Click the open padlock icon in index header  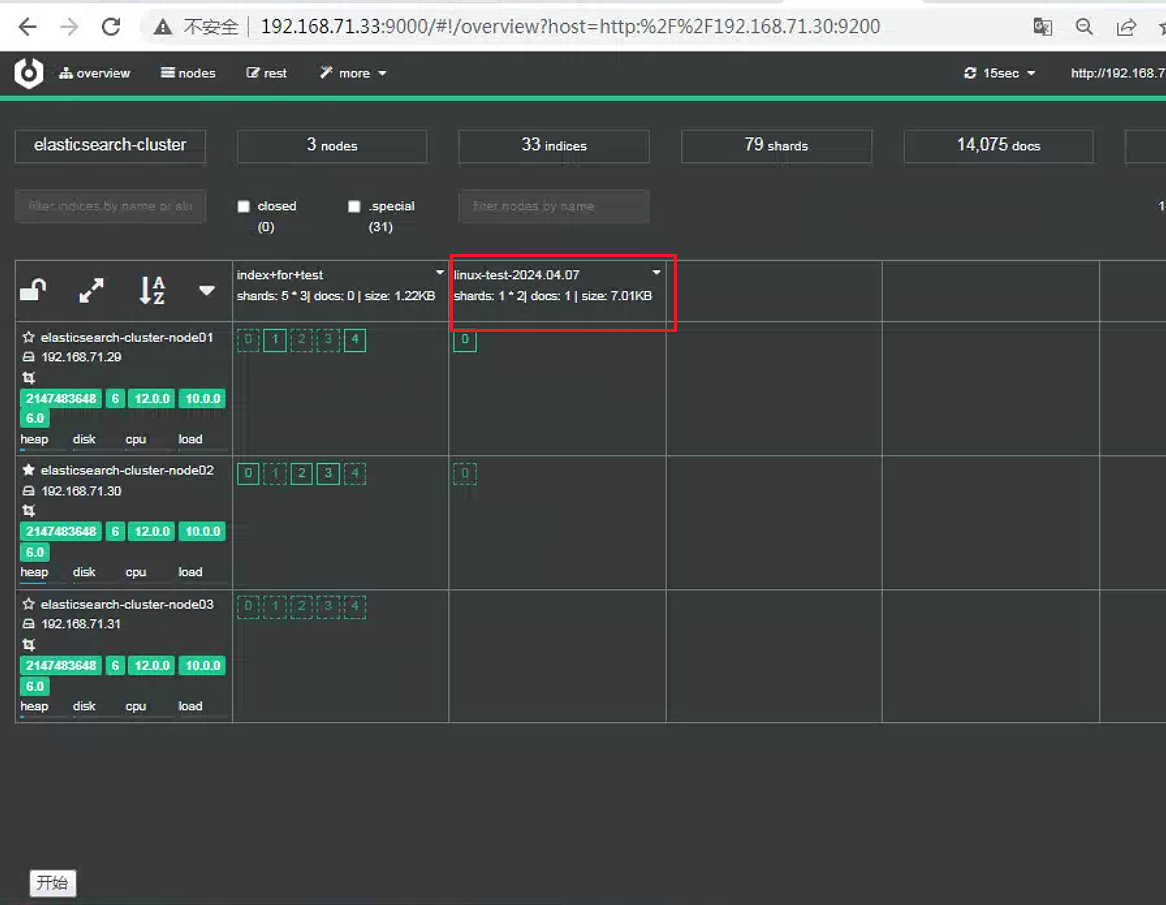click(x=33, y=290)
